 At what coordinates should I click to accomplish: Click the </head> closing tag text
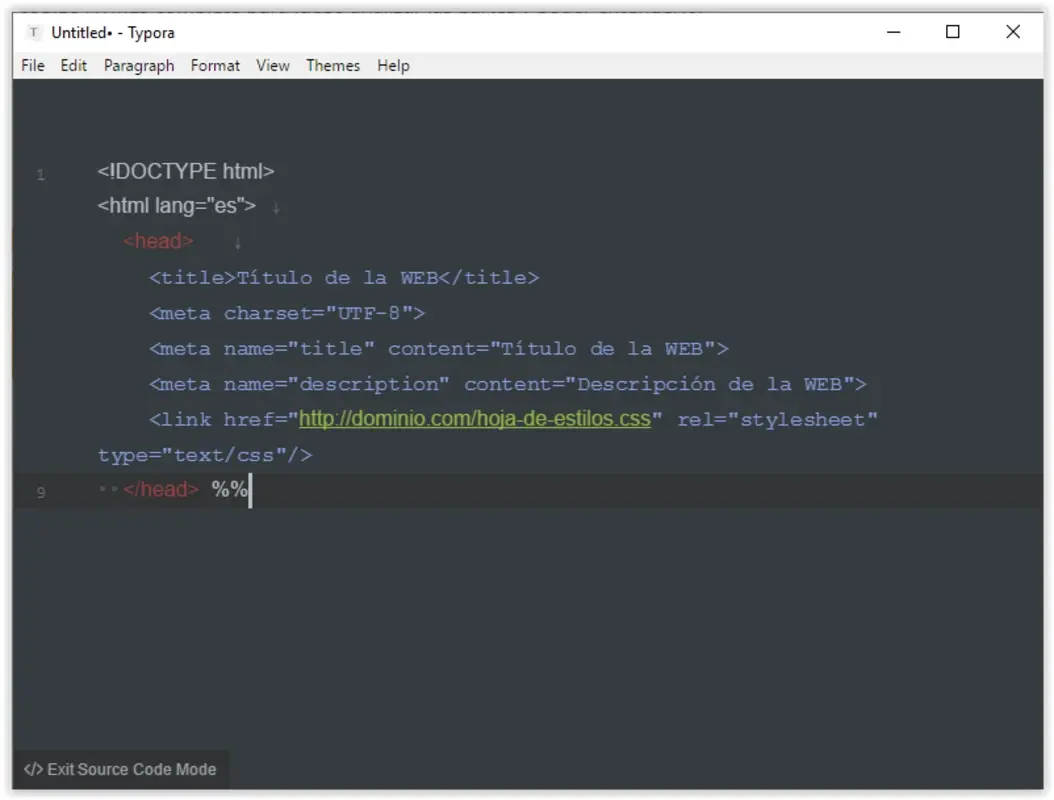[x=160, y=490]
